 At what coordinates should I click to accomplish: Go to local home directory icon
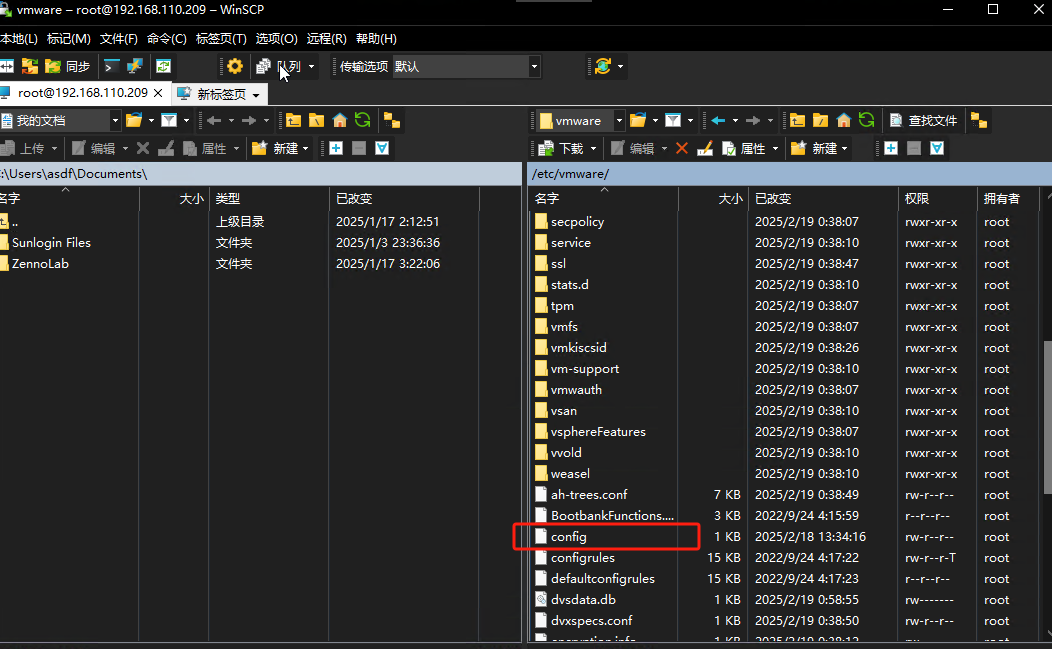(339, 120)
